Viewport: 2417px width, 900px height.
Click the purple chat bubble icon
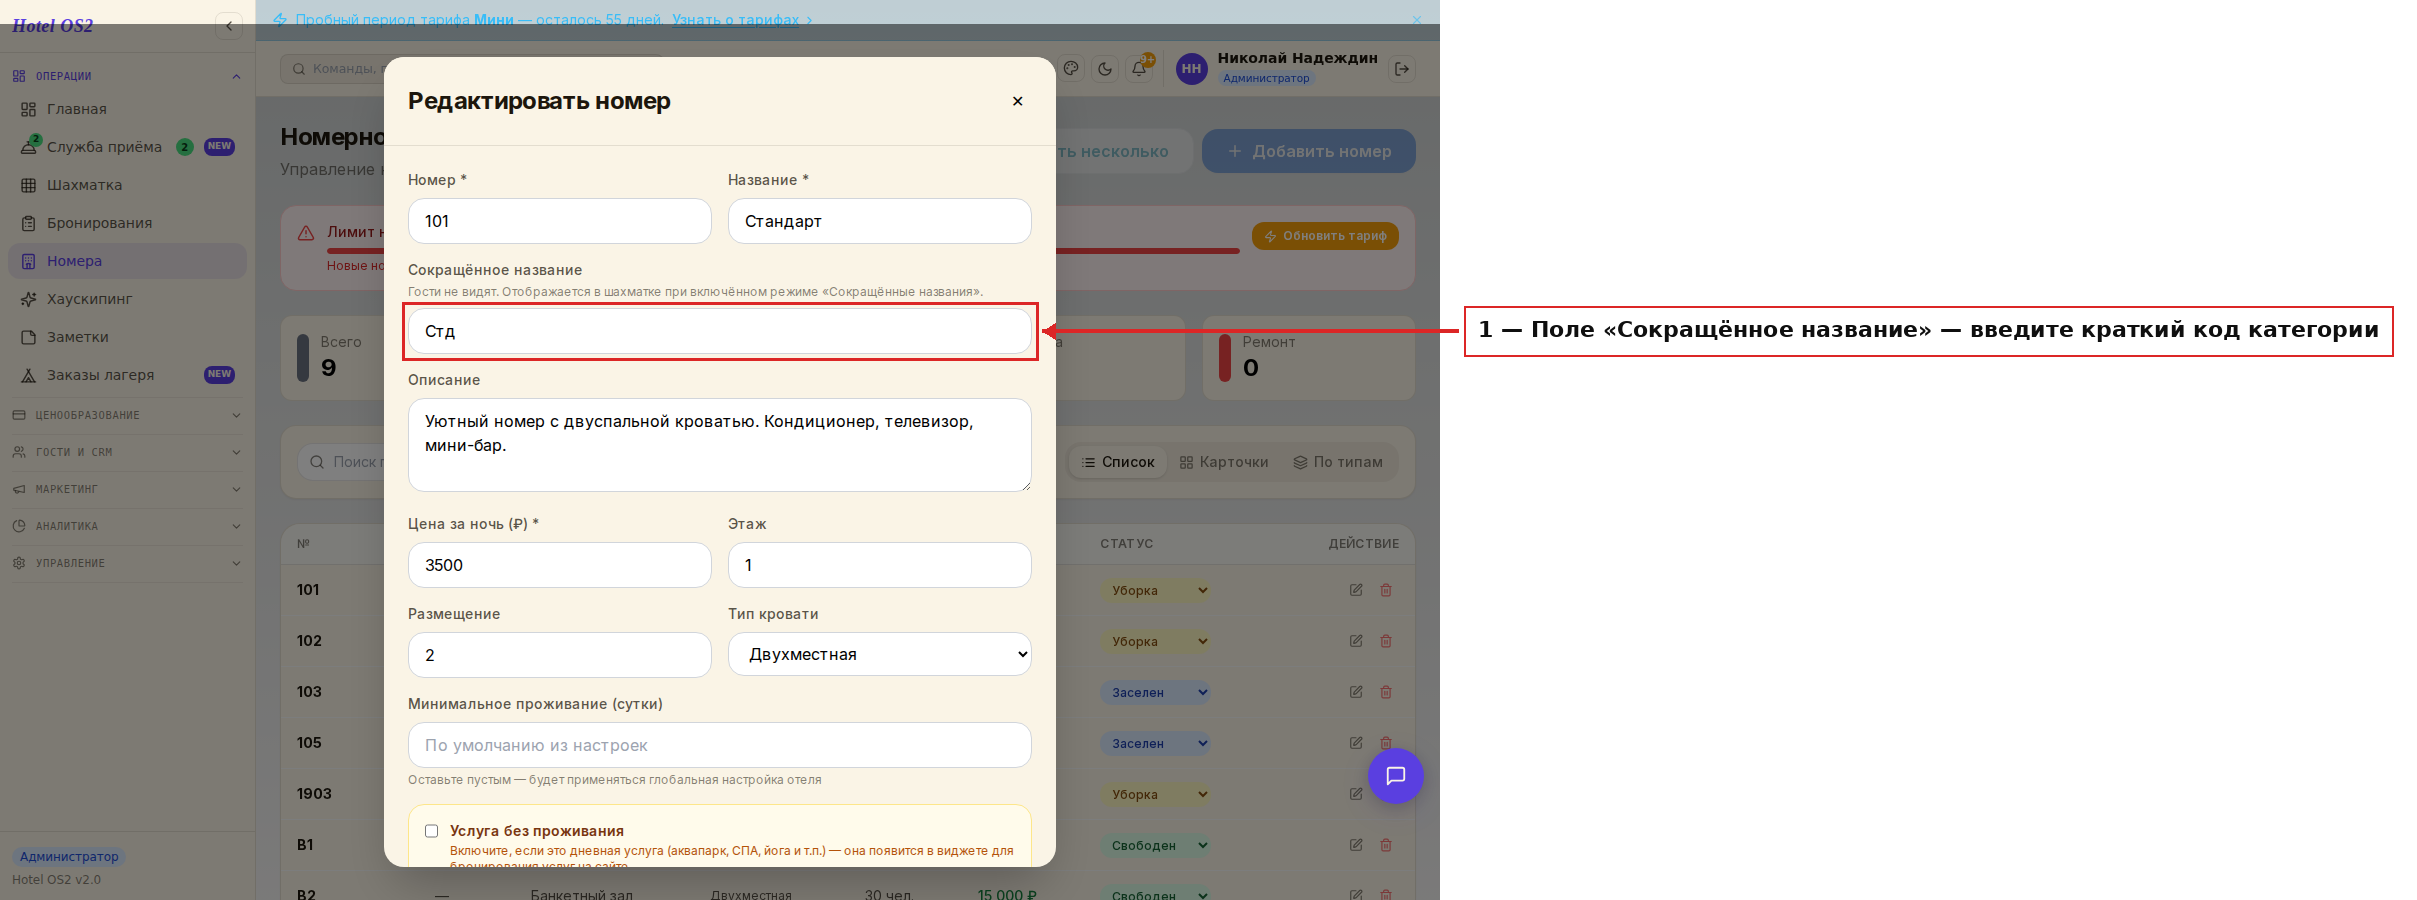(1395, 776)
